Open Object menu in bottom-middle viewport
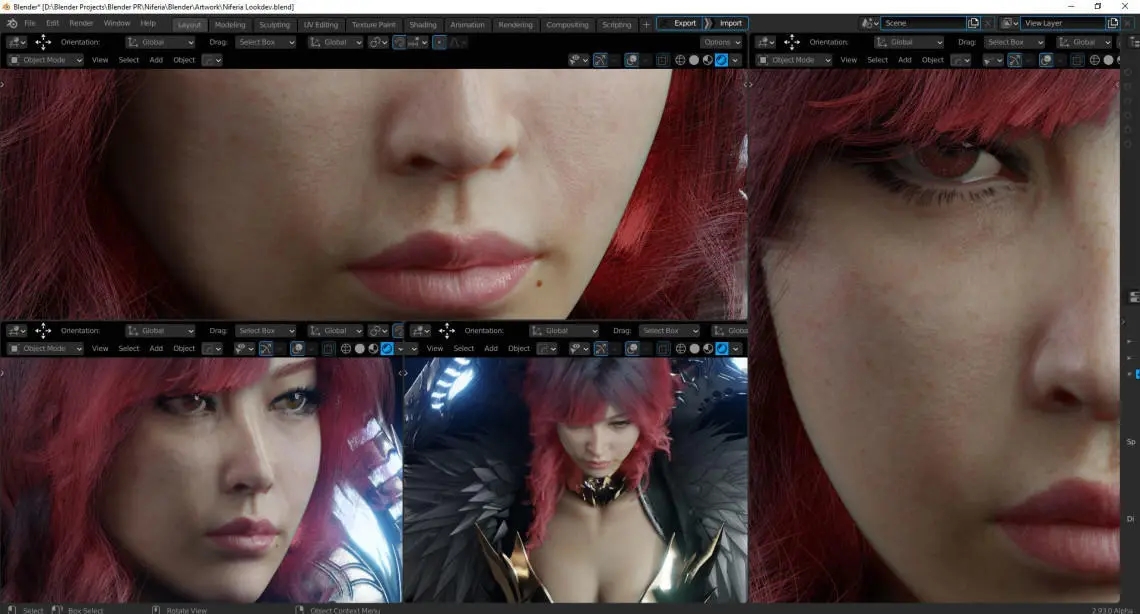 (518, 349)
